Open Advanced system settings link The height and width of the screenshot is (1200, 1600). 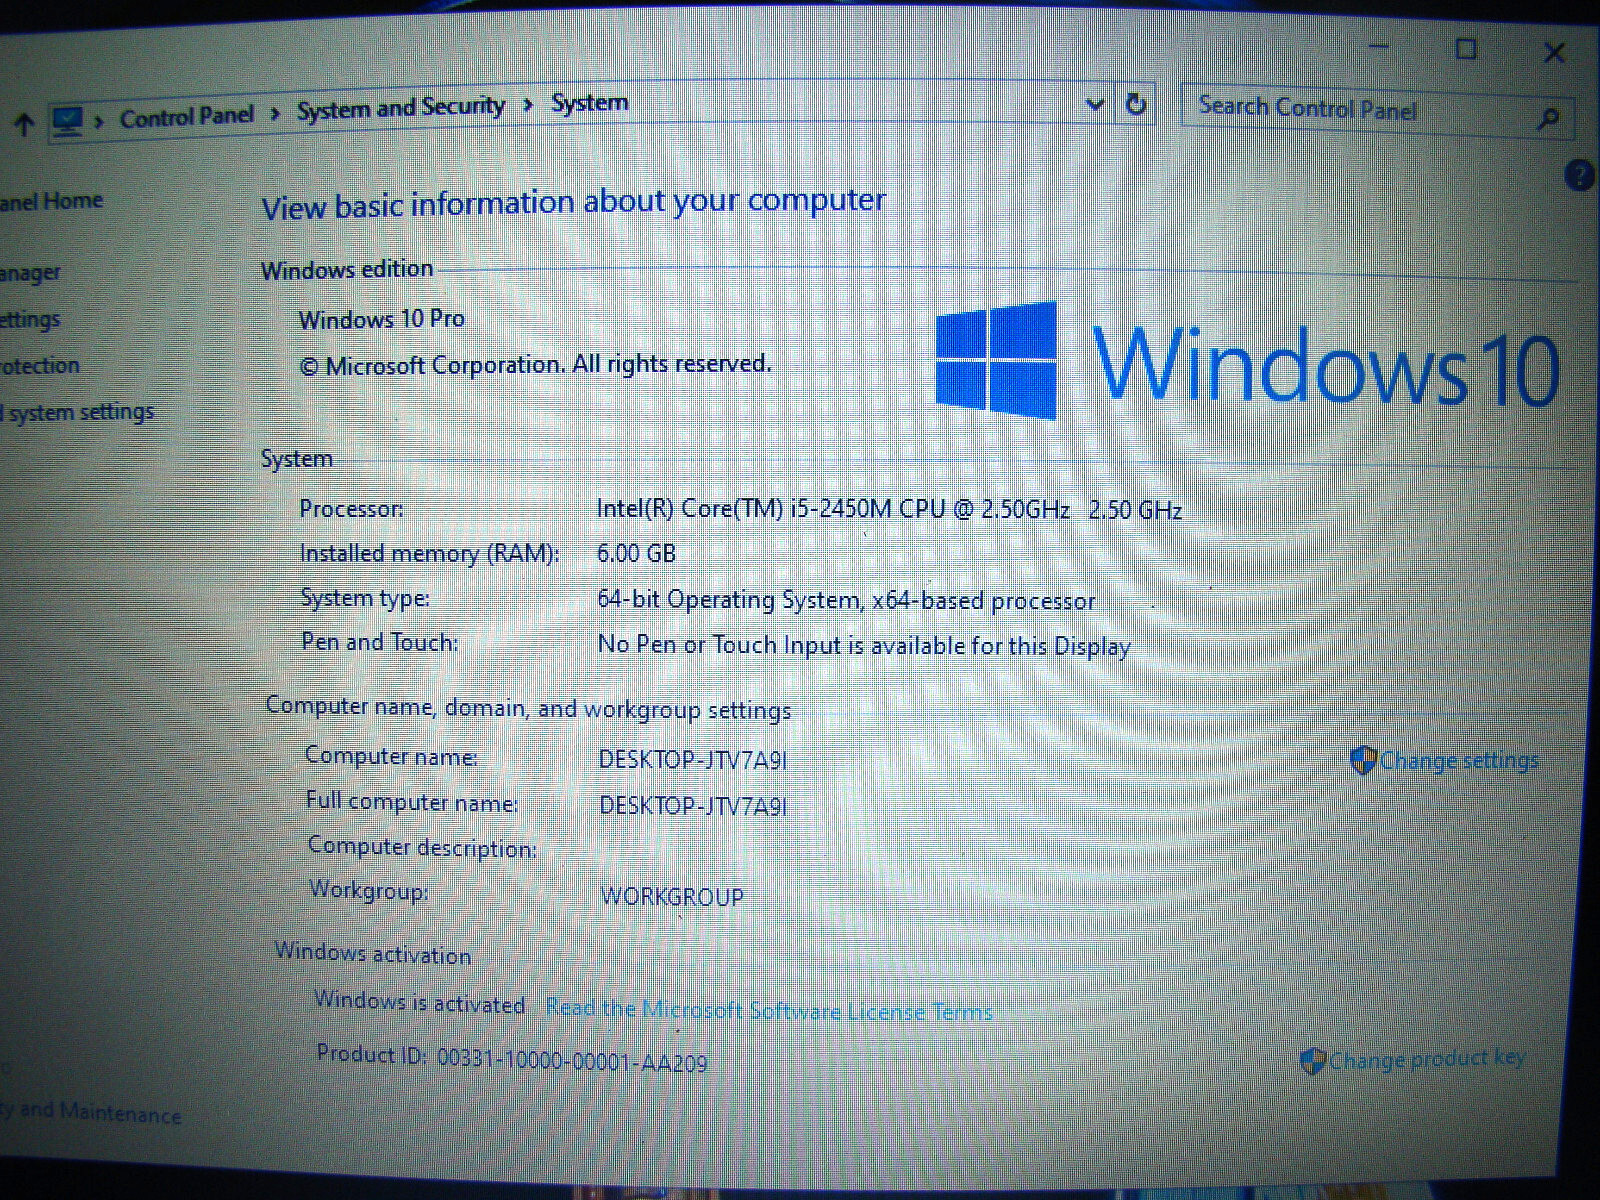[x=77, y=412]
